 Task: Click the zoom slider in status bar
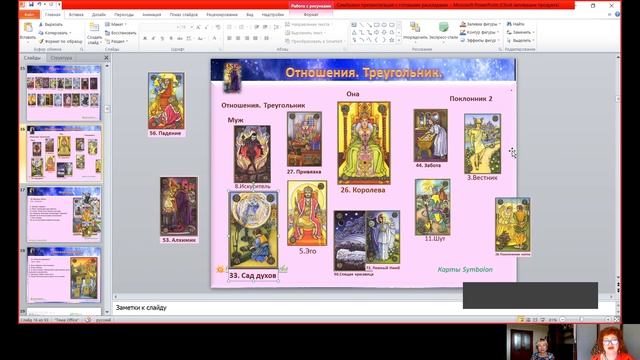[x=582, y=320]
